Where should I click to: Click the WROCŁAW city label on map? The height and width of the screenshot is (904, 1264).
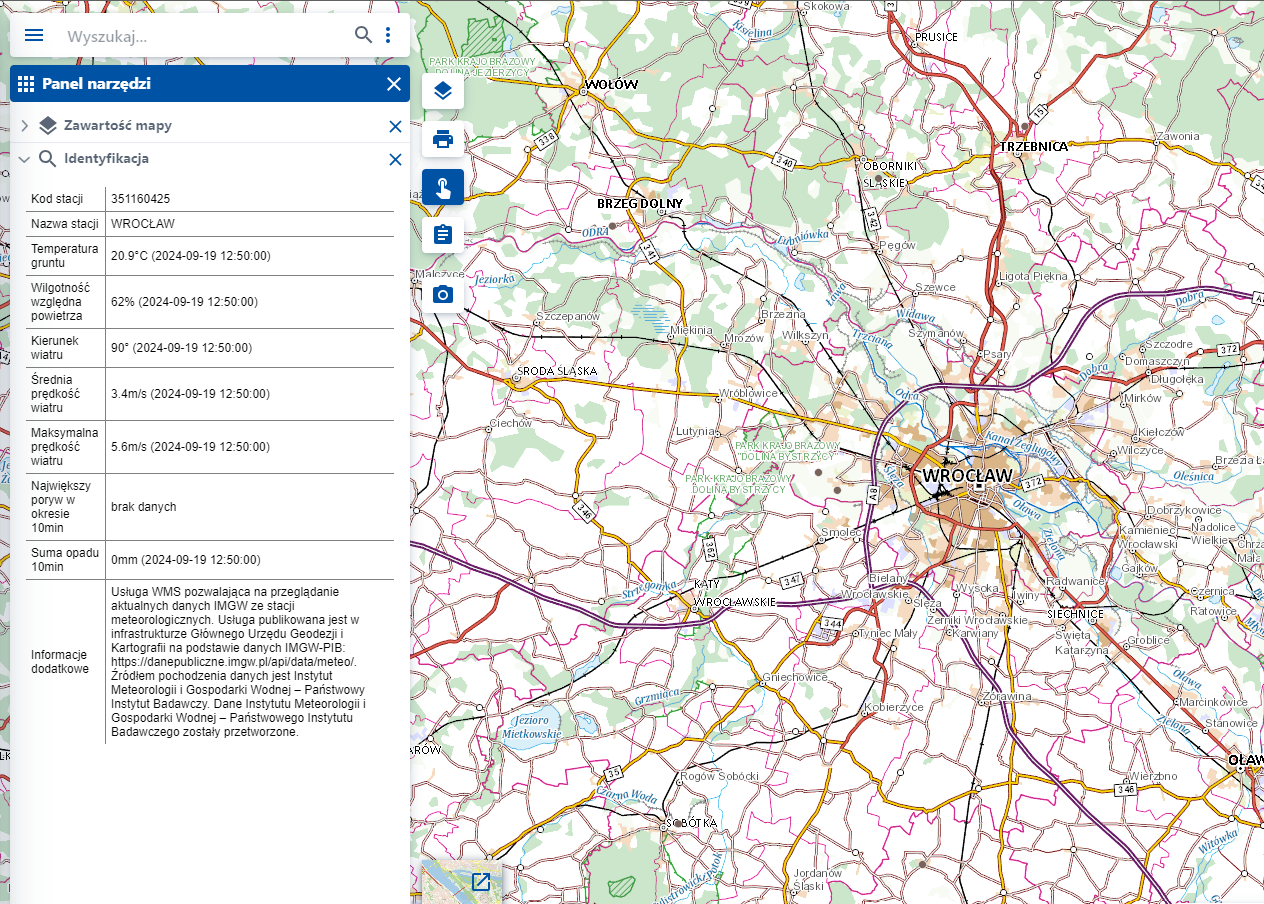coord(967,475)
